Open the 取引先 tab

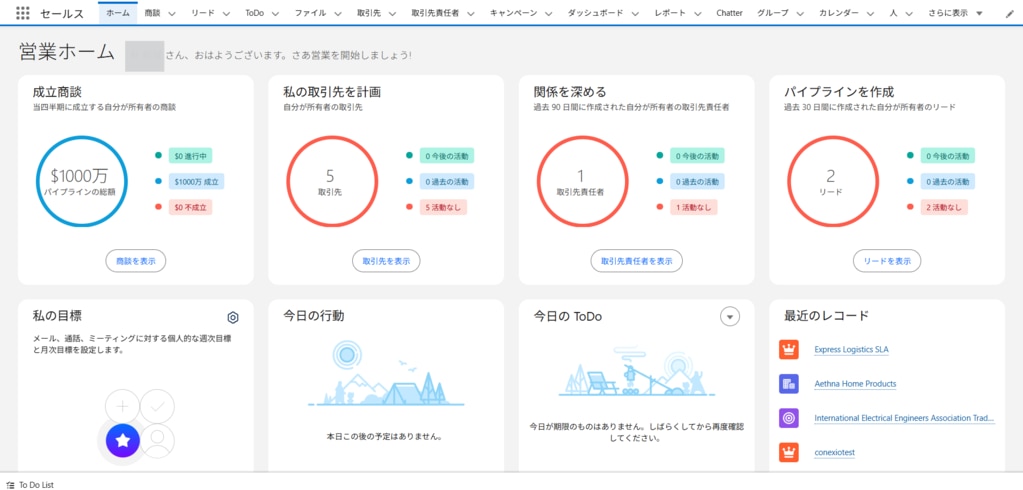(369, 13)
